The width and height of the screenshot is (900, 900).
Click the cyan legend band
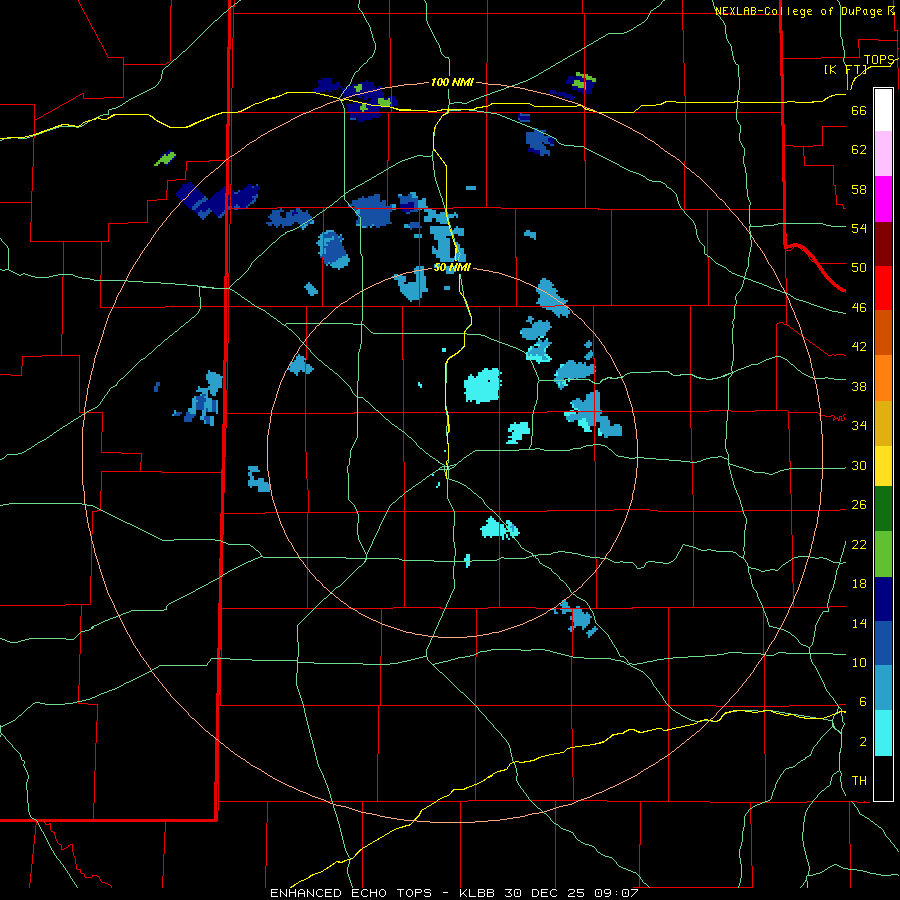tap(883, 734)
